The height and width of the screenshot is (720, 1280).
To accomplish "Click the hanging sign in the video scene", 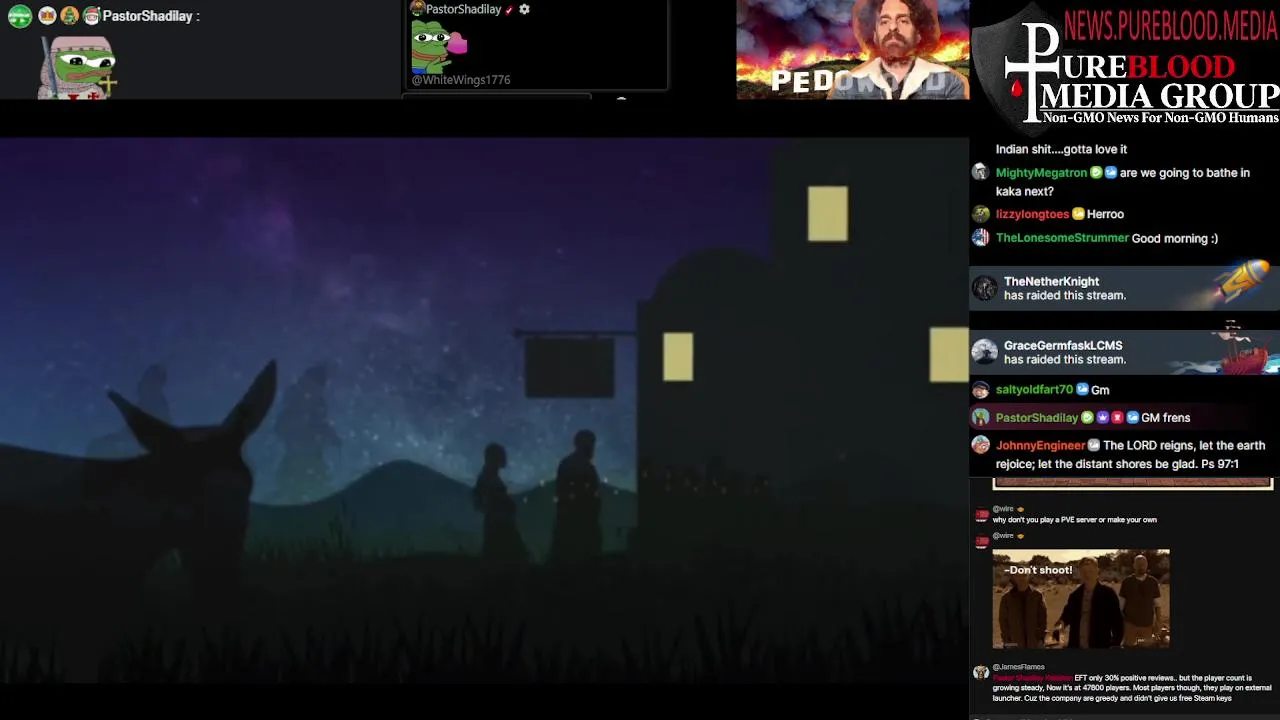I will pos(570,367).
